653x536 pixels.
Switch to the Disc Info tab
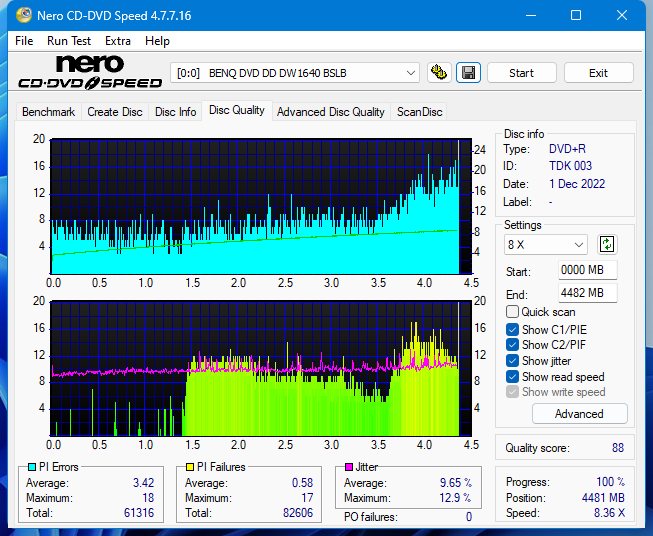pyautogui.click(x=175, y=112)
